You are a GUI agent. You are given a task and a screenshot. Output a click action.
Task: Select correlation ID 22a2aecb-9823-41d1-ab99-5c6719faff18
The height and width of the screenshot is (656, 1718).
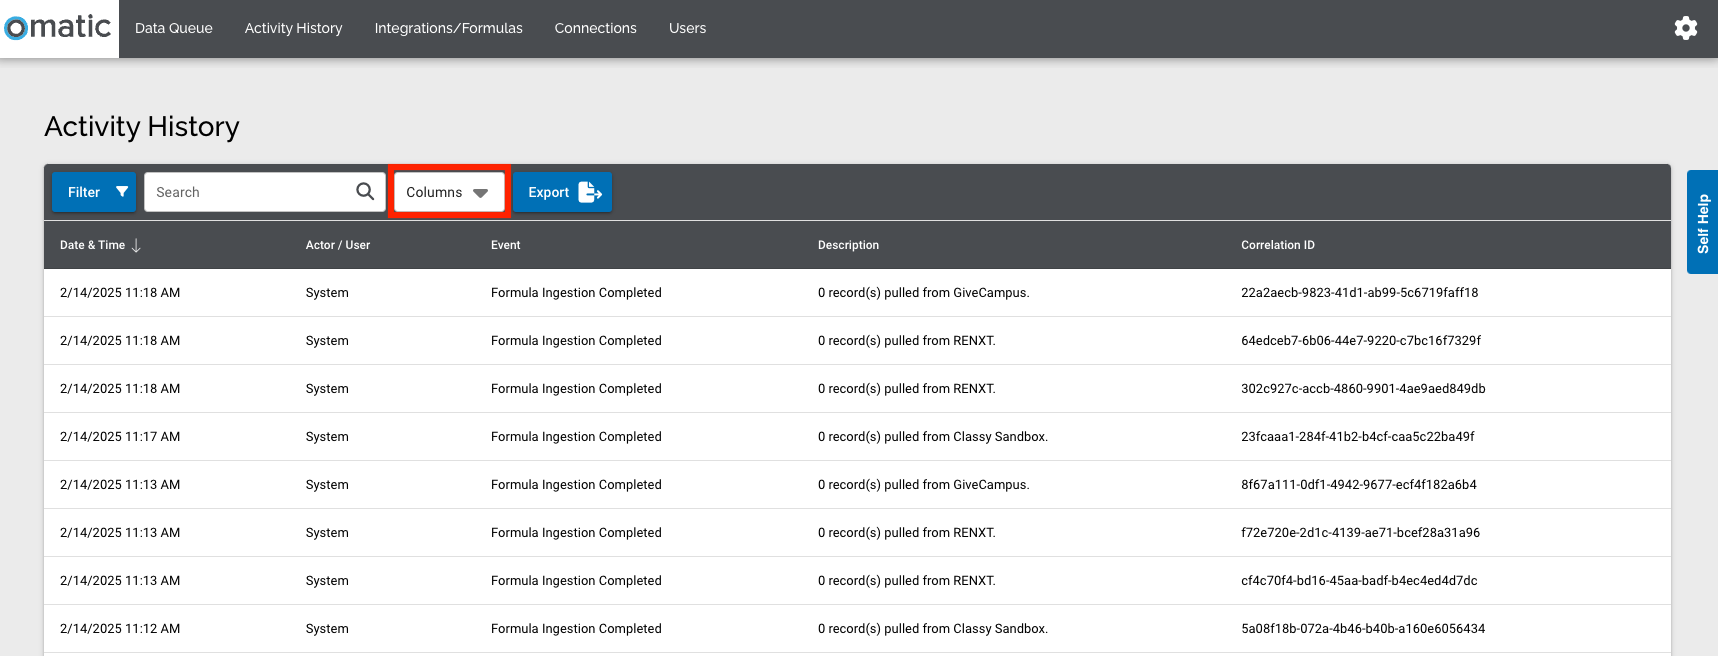click(1360, 293)
